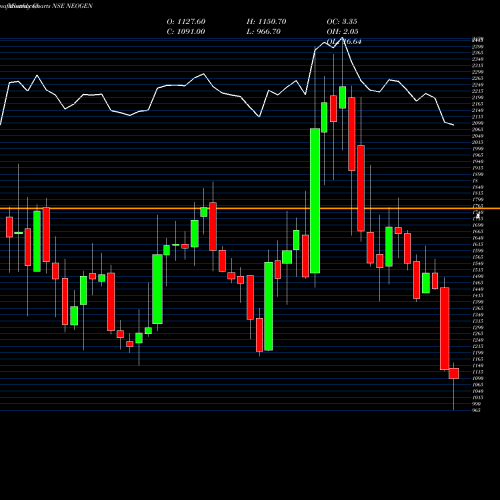This screenshot has width=500, height=500.
Task: Click the 1415 price axis label
Action: click(x=478, y=295)
